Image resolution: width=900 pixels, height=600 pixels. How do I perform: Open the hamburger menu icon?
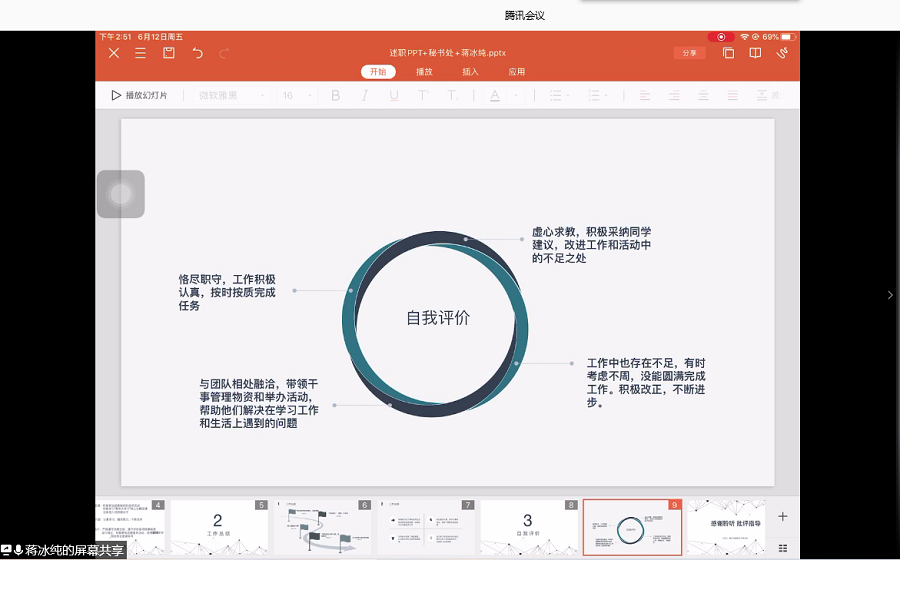tap(141, 53)
